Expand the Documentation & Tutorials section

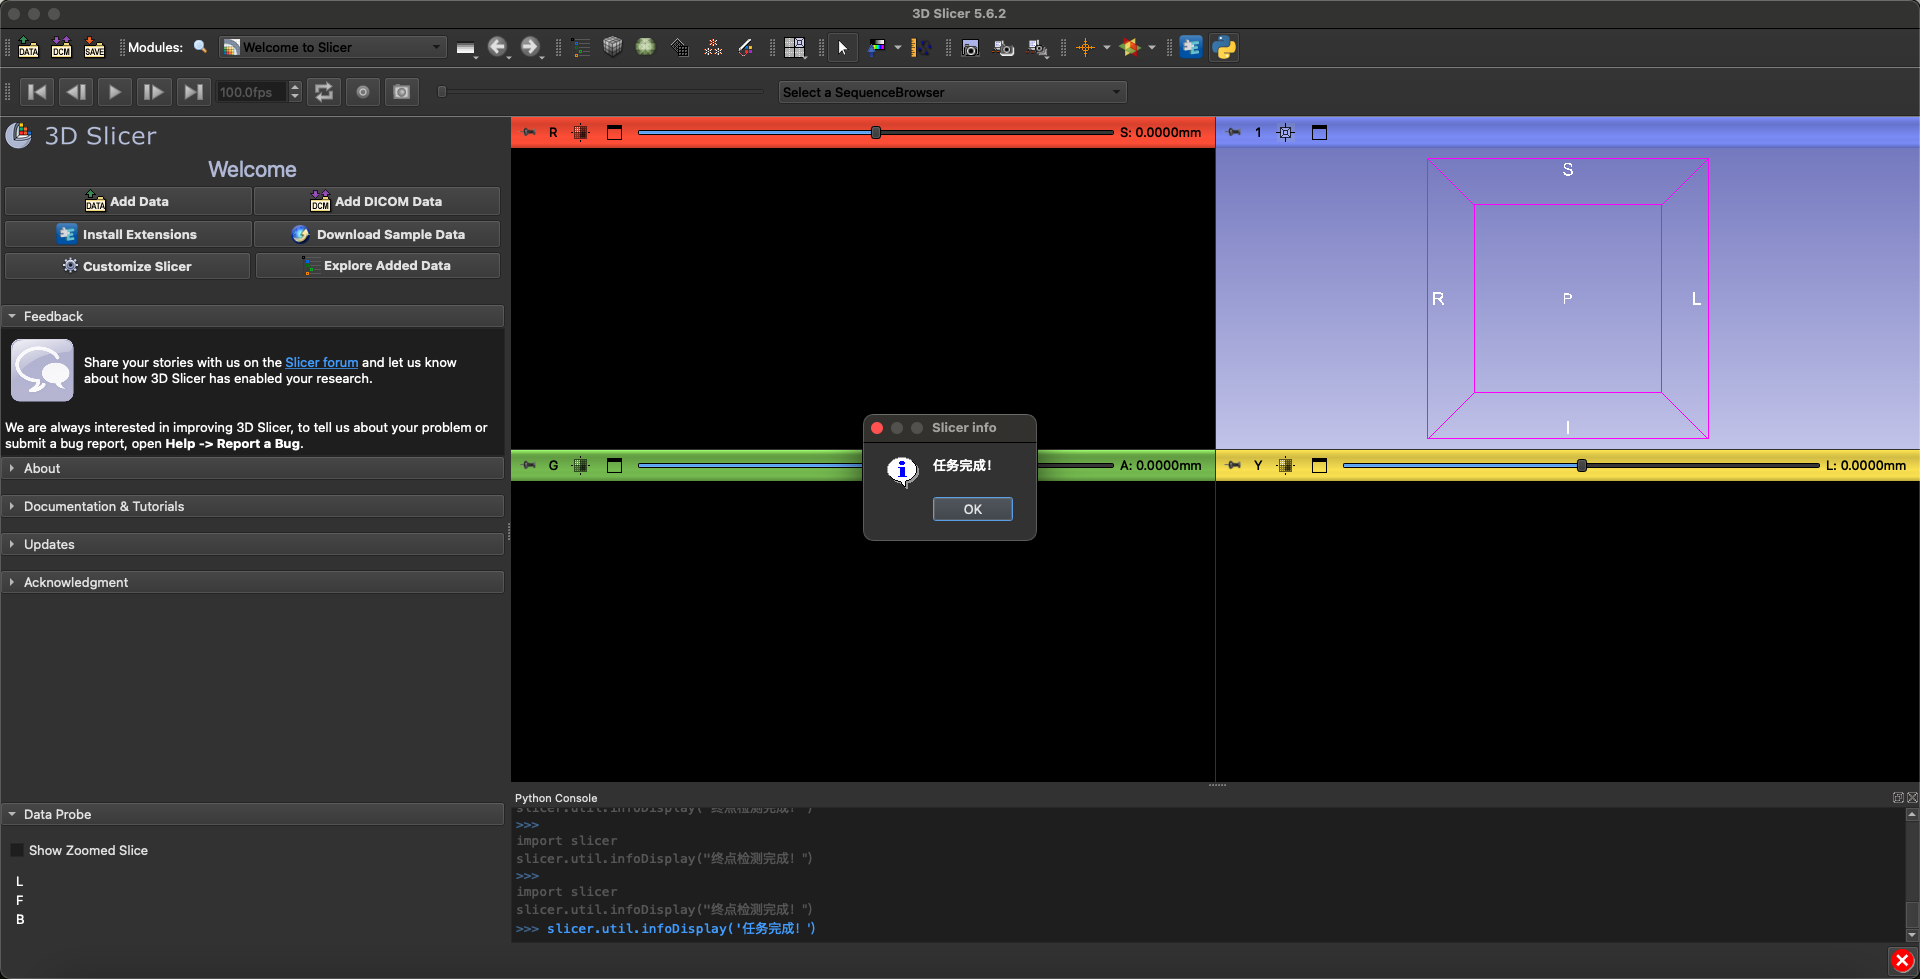click(104, 506)
